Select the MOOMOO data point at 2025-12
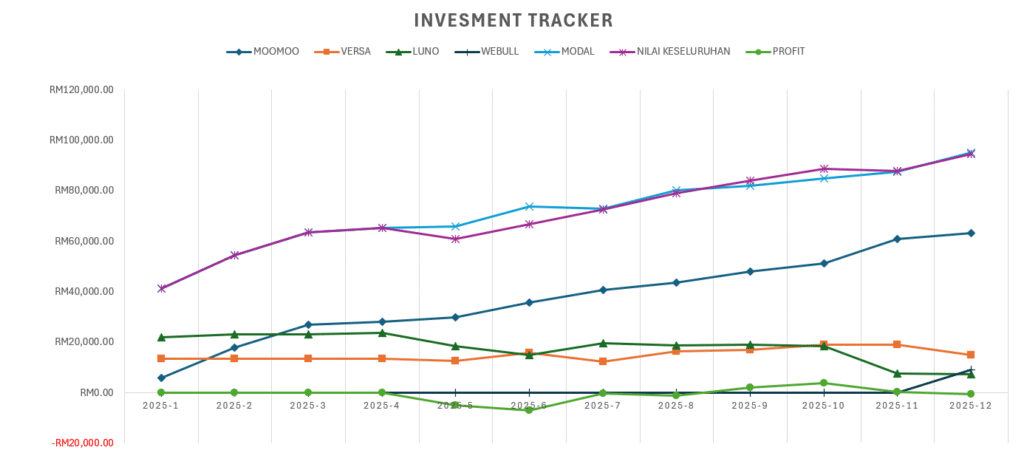The width and height of the screenshot is (1024, 450). coord(971,233)
